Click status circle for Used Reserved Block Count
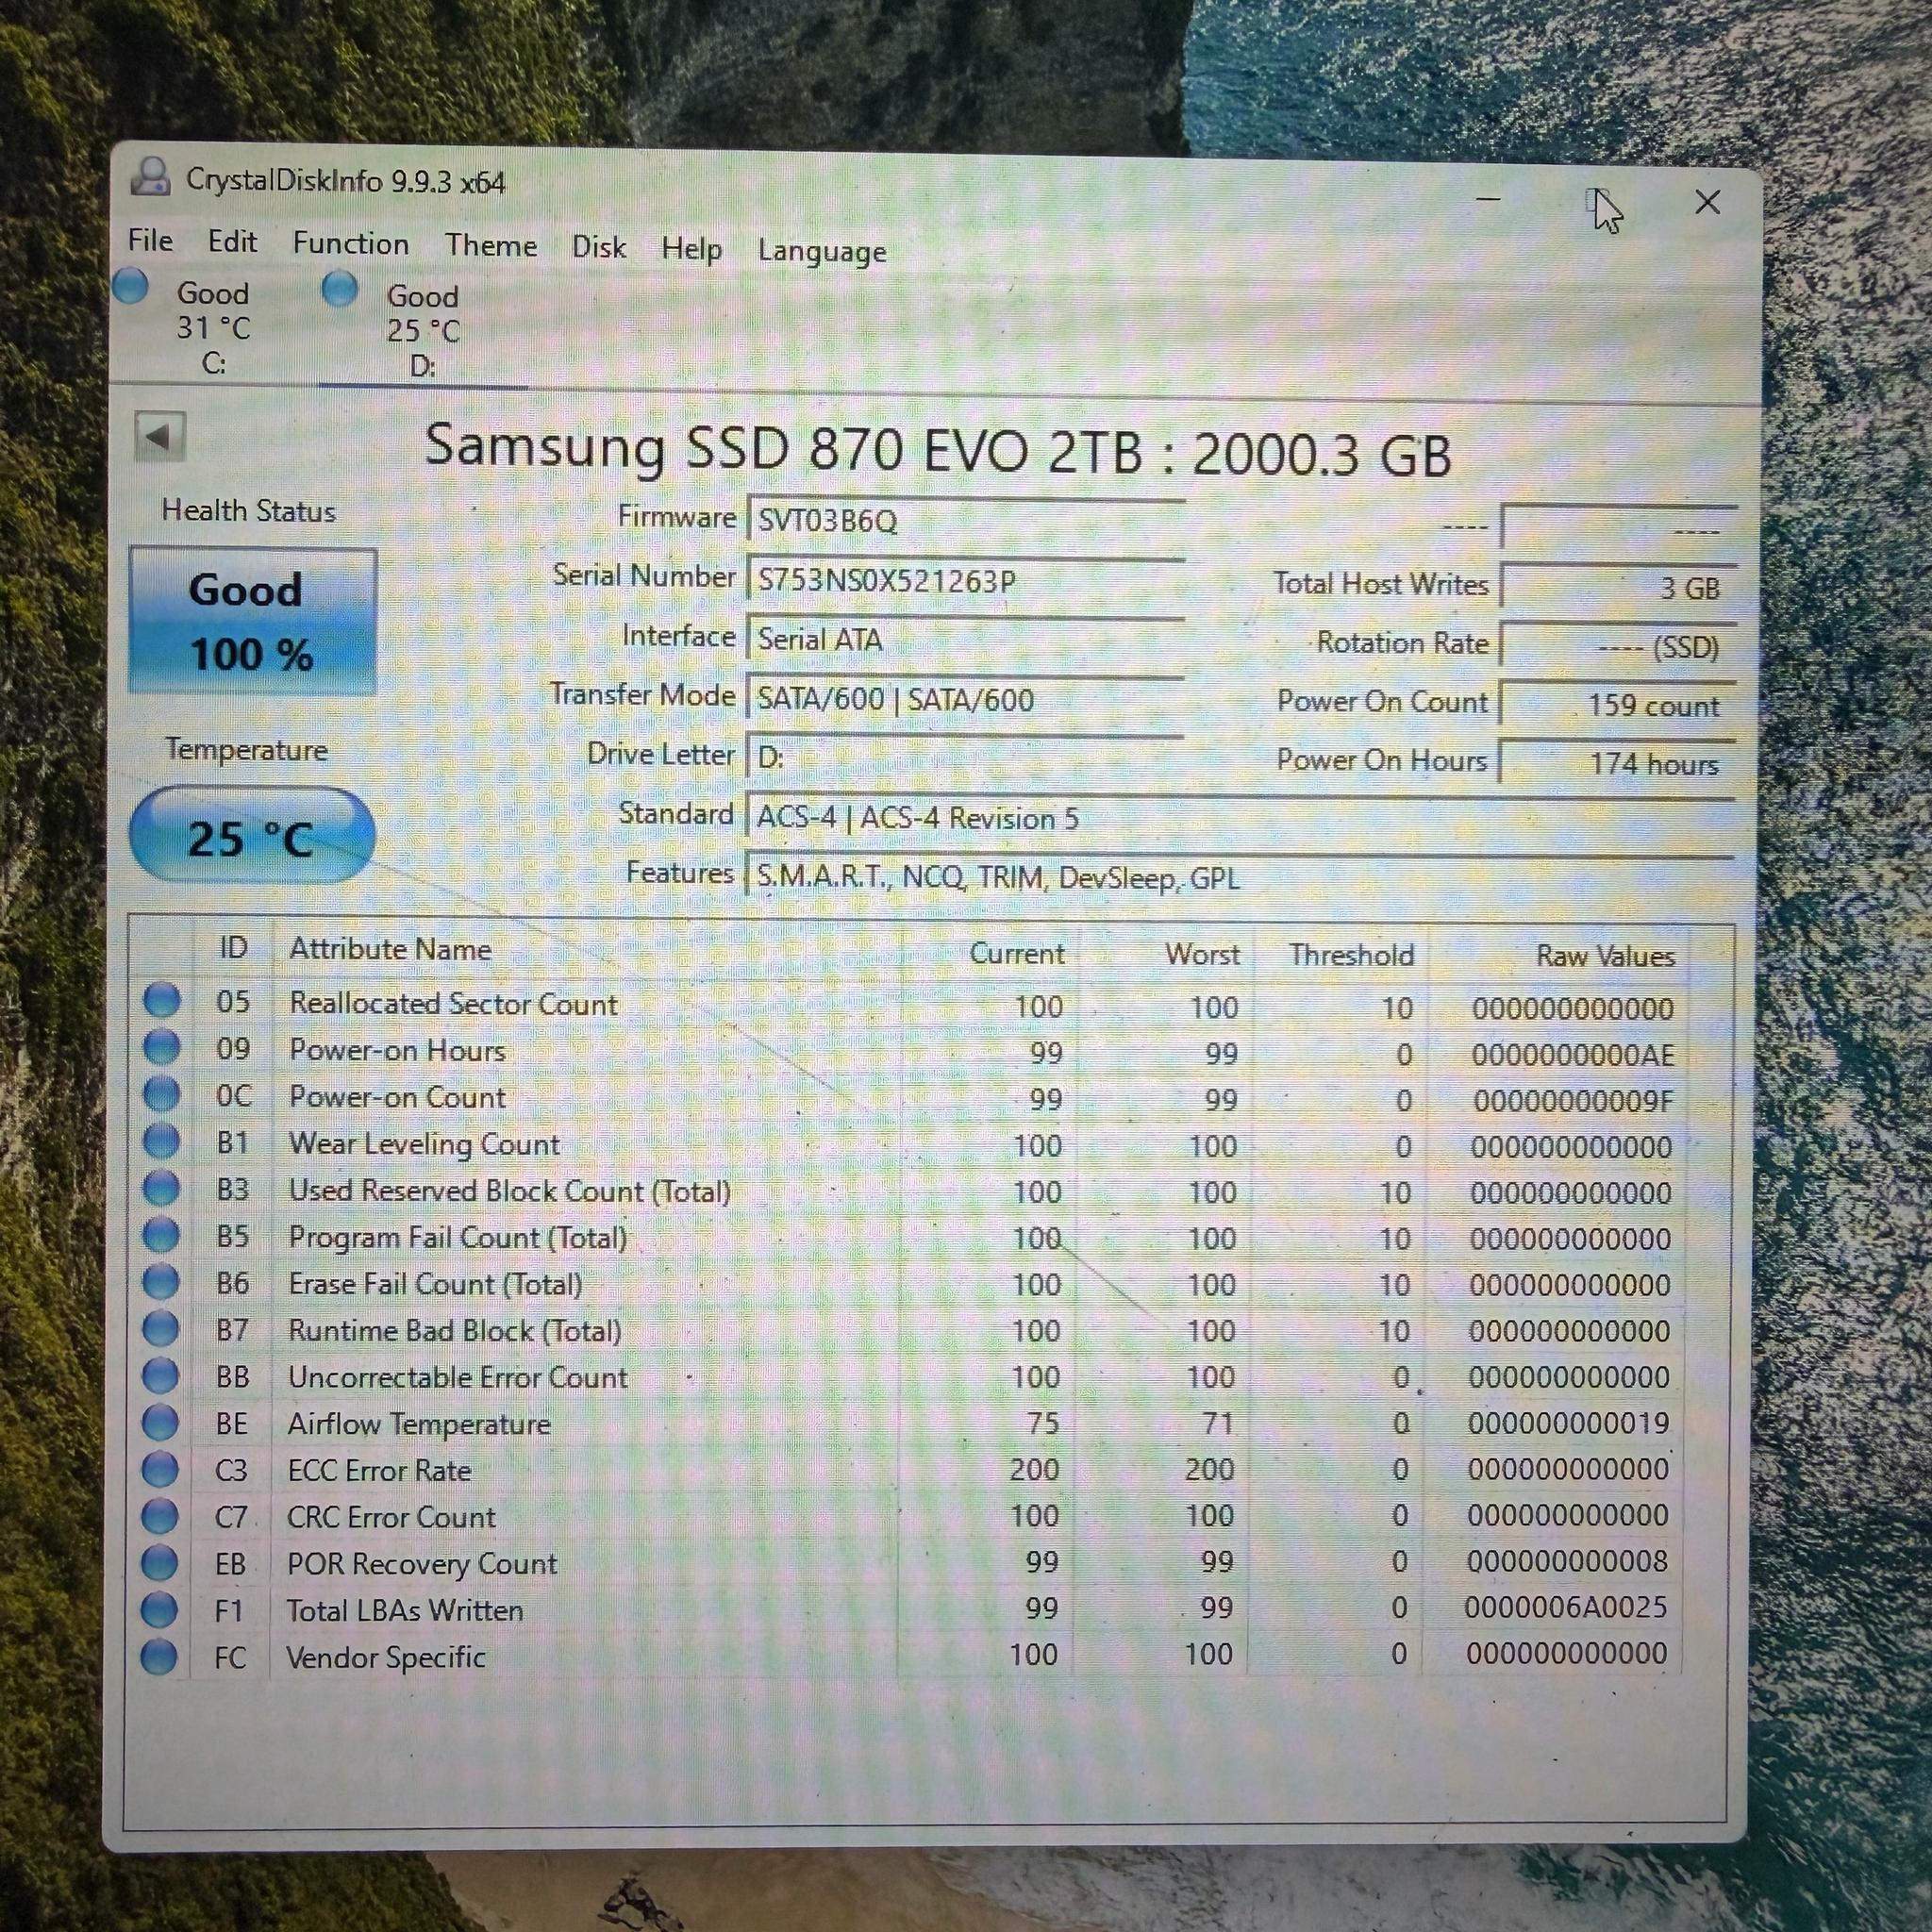The image size is (1932, 1932). [161, 1188]
